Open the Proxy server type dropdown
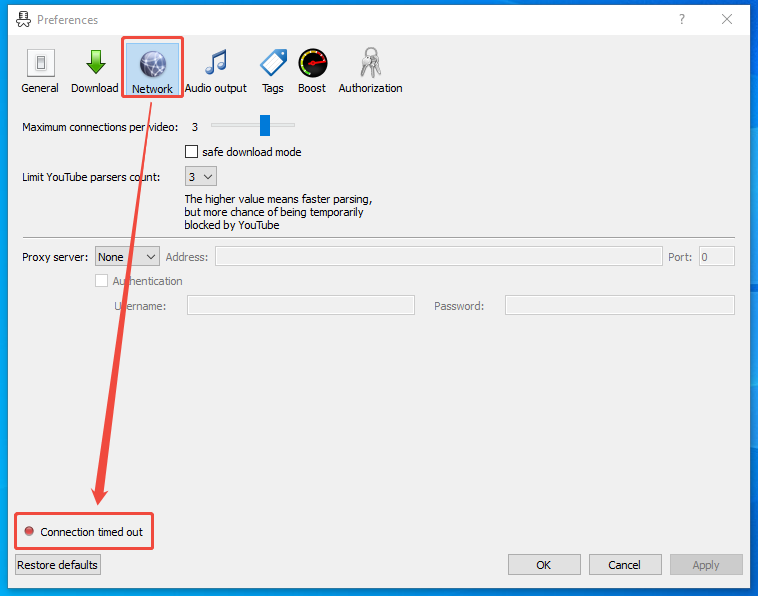This screenshot has height=596, width=758. 127,257
